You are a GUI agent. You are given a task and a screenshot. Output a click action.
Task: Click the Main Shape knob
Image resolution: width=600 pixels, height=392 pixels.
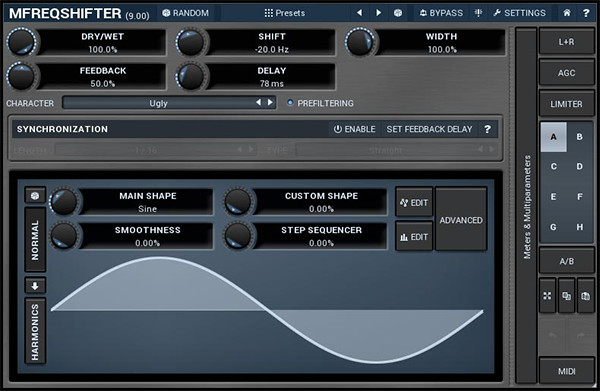[x=64, y=201]
